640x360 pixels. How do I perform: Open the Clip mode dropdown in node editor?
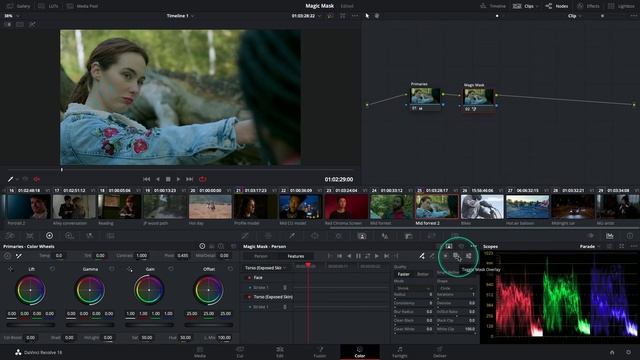(574, 16)
